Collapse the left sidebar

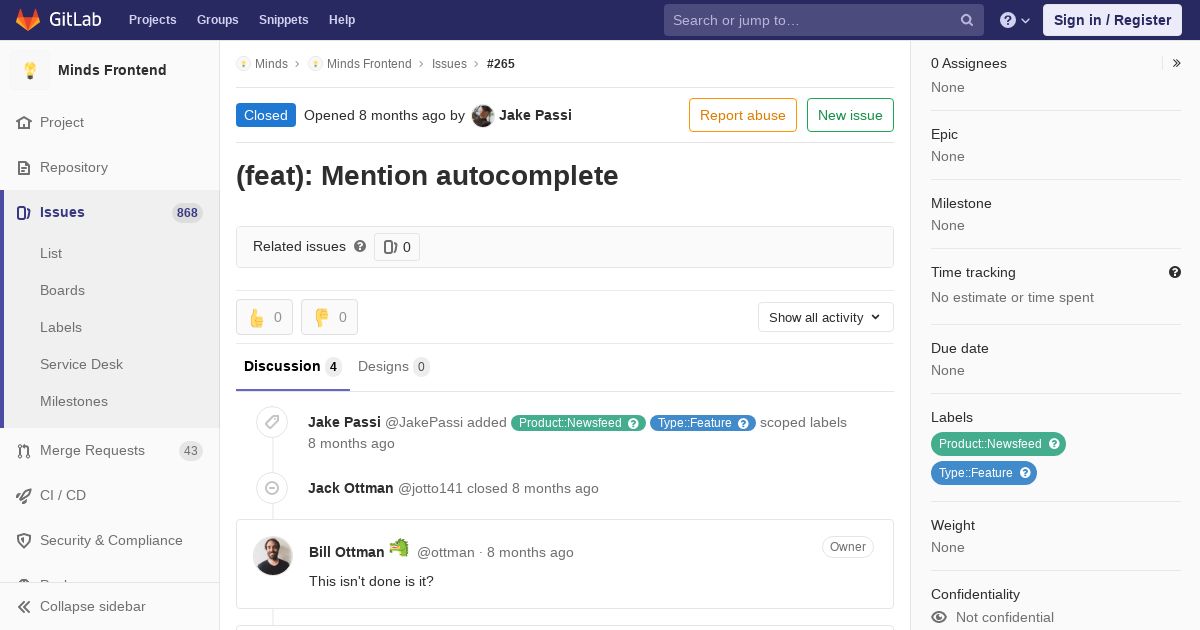tap(92, 606)
